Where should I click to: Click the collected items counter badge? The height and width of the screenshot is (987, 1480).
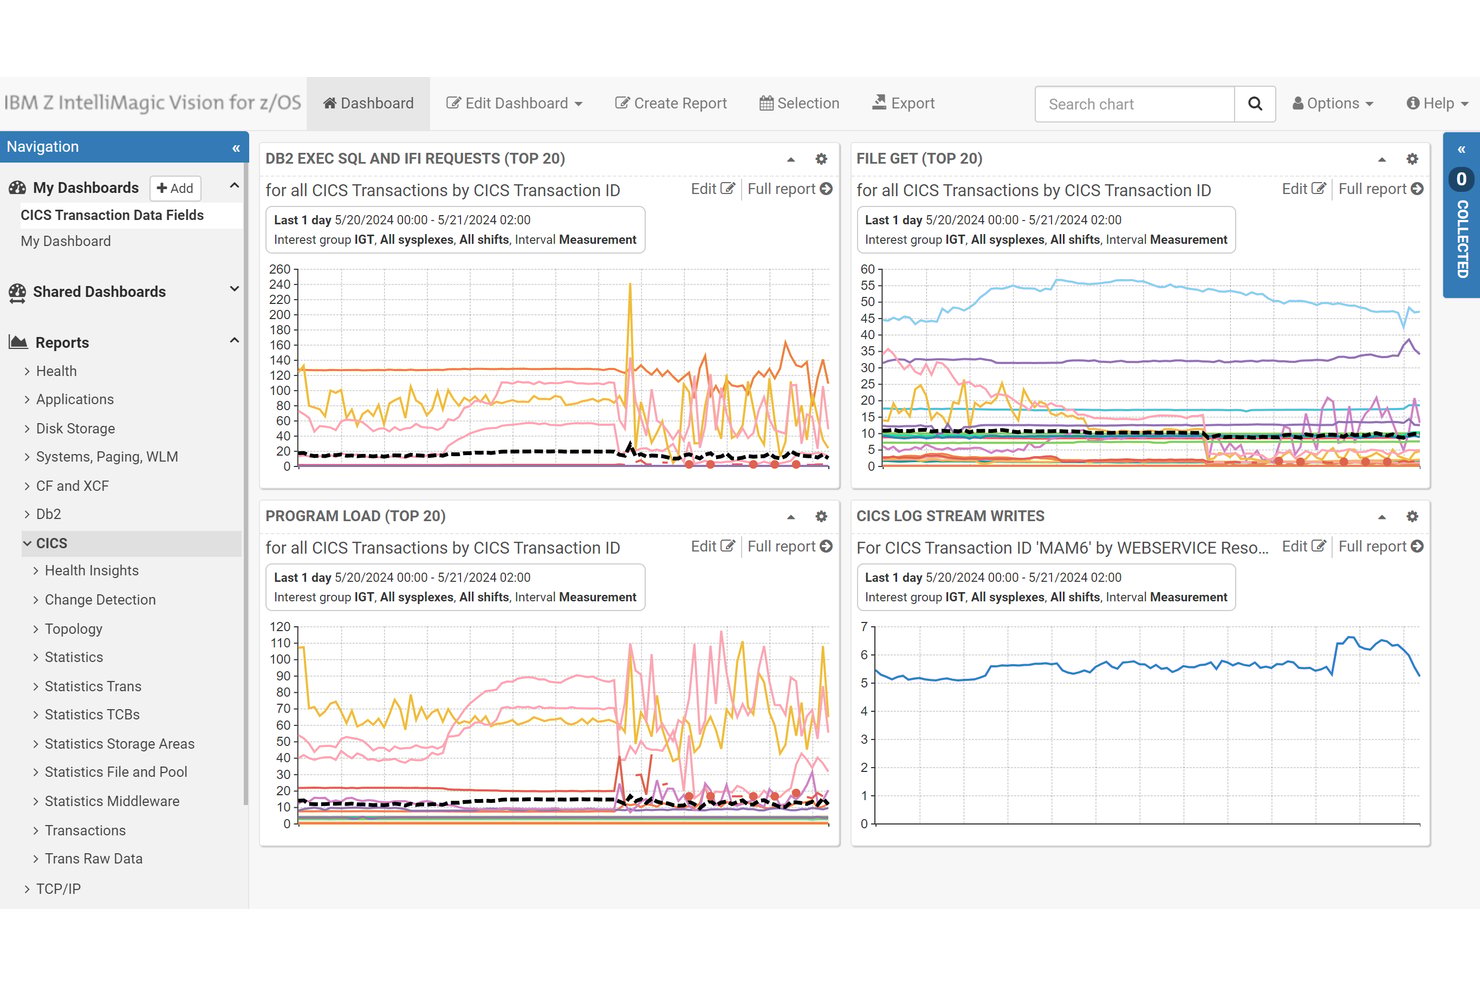click(1461, 179)
